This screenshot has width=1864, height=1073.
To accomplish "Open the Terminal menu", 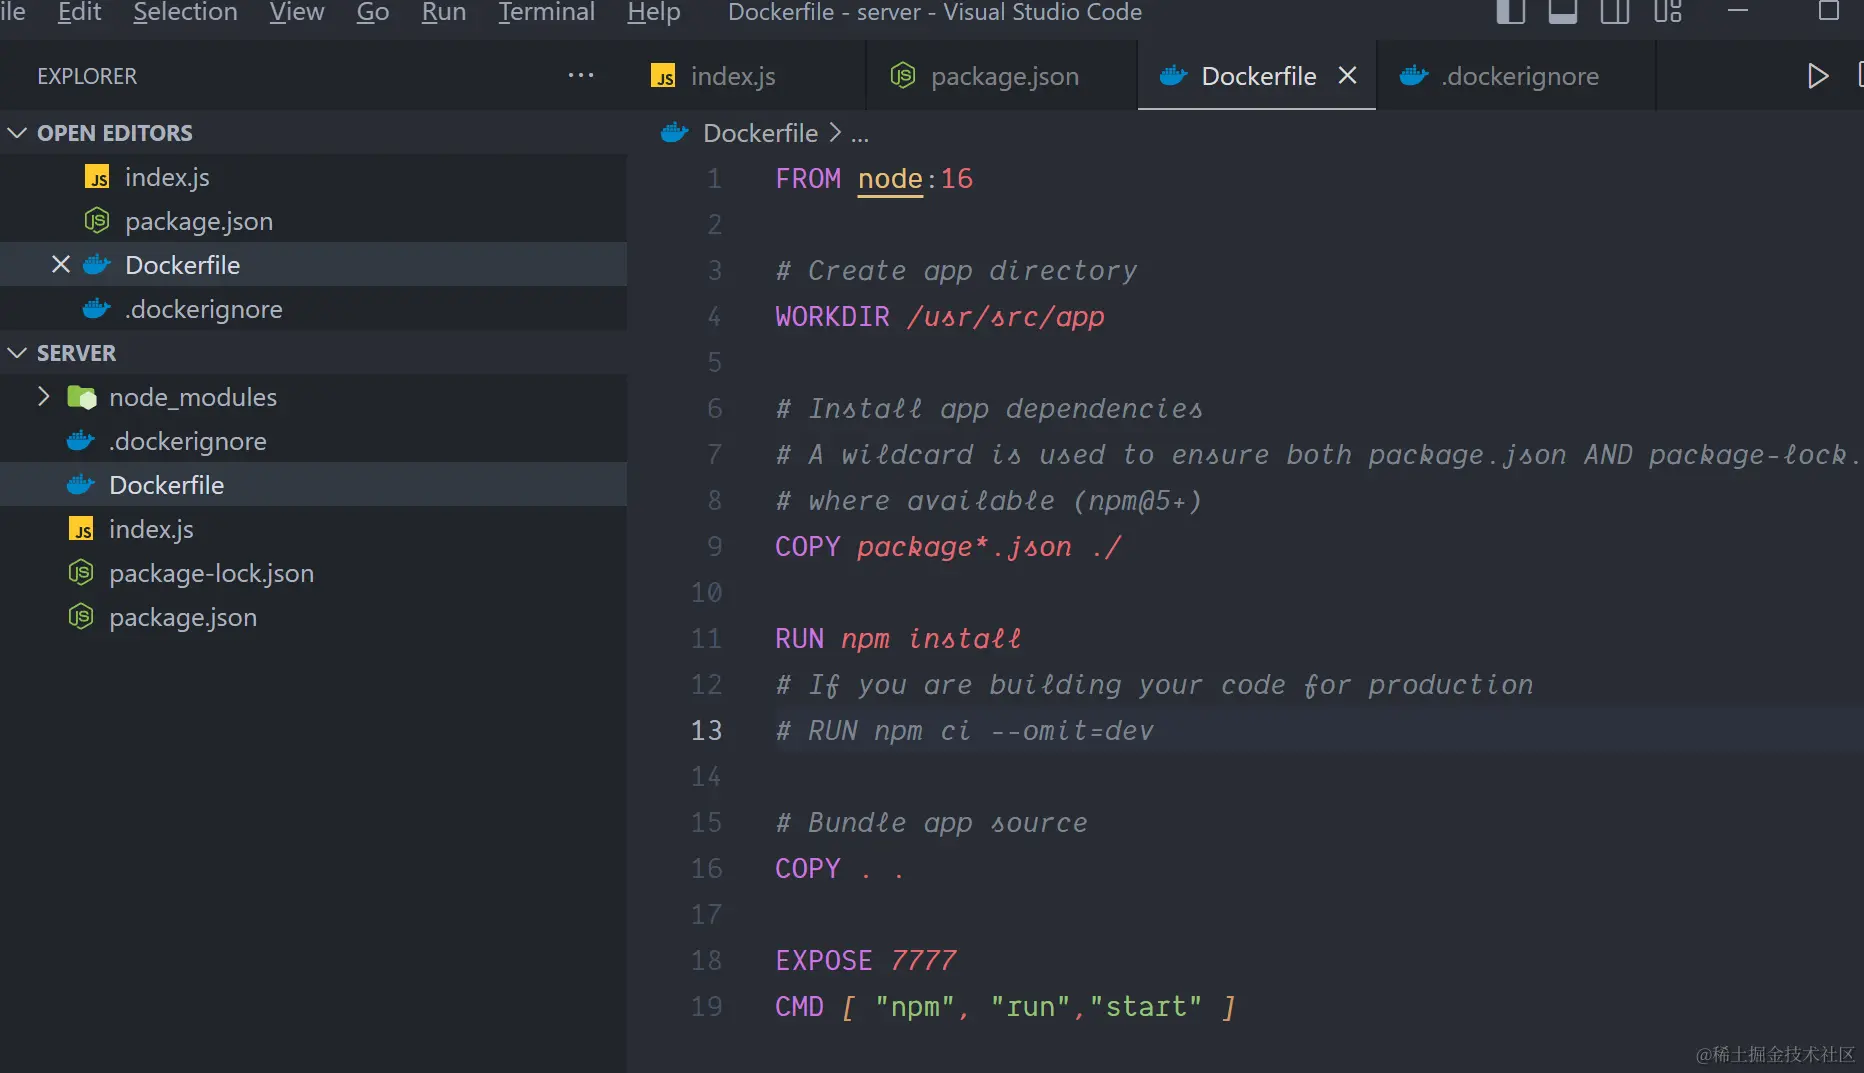I will click(x=546, y=12).
